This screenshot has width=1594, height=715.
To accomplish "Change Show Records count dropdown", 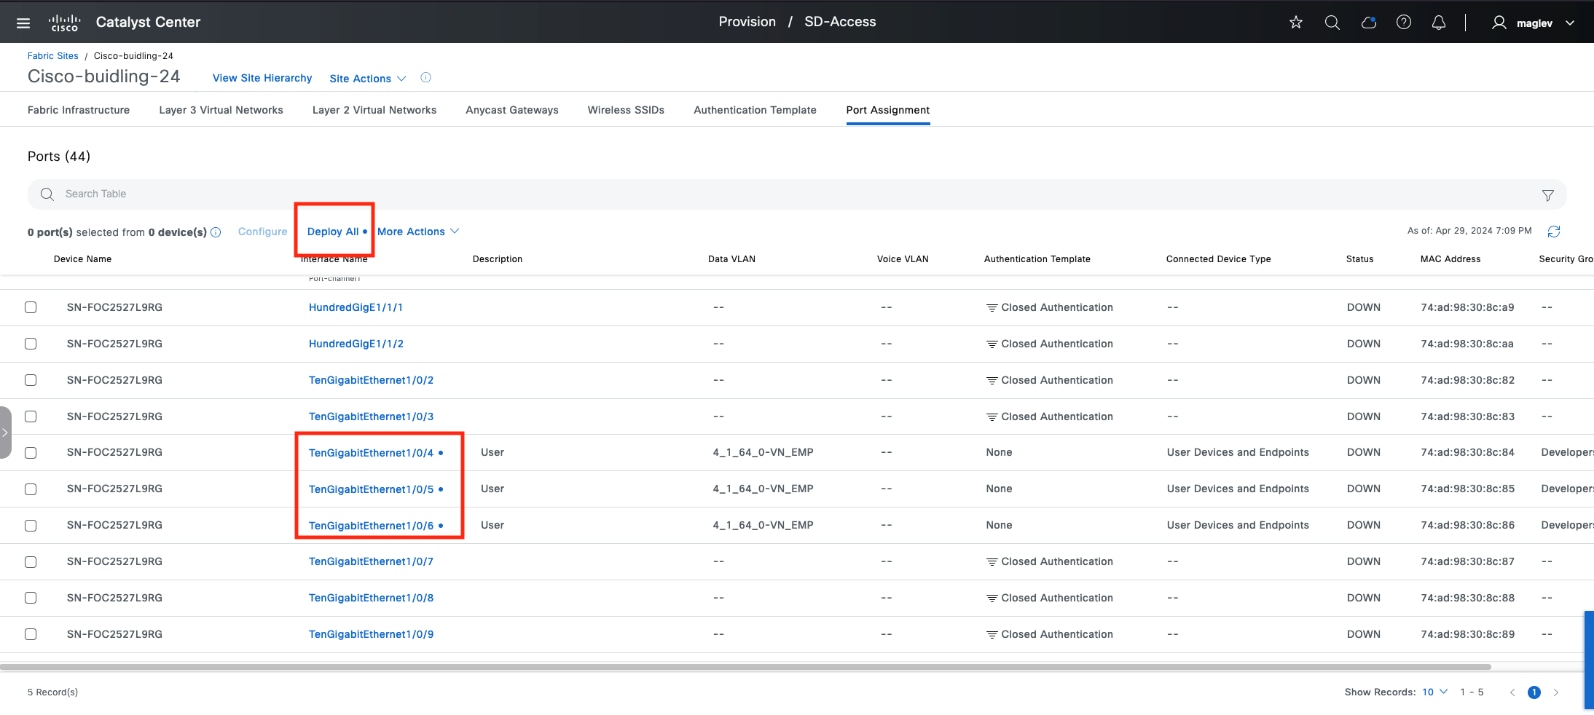I will click(1435, 692).
